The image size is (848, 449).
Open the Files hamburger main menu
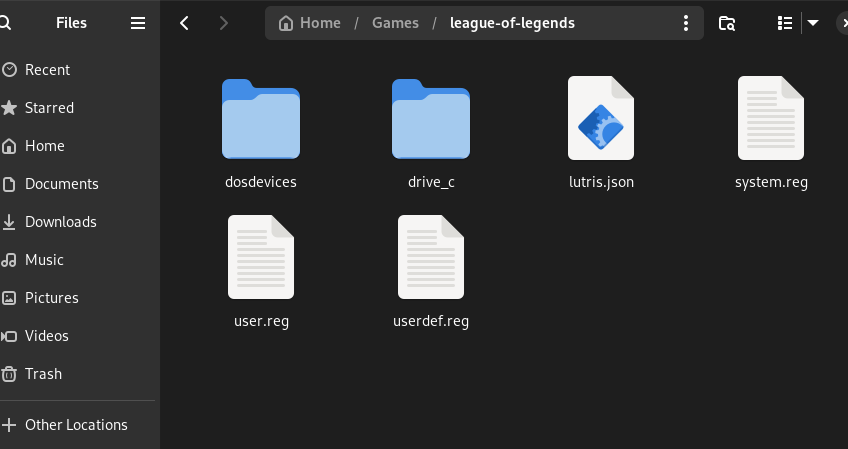[138, 23]
